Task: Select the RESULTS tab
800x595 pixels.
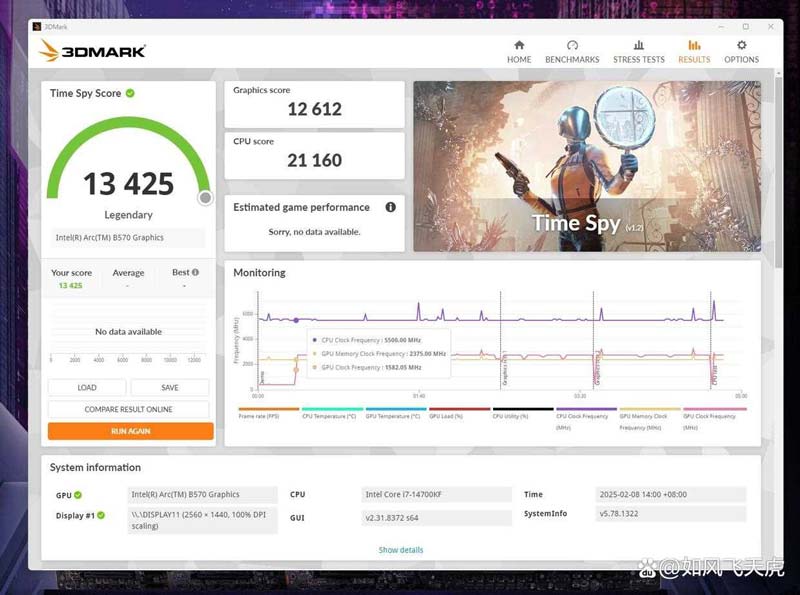Action: [694, 52]
